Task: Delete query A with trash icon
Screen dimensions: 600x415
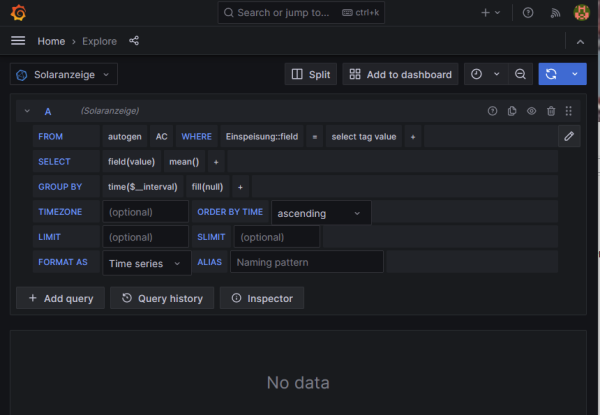Action: (550, 111)
